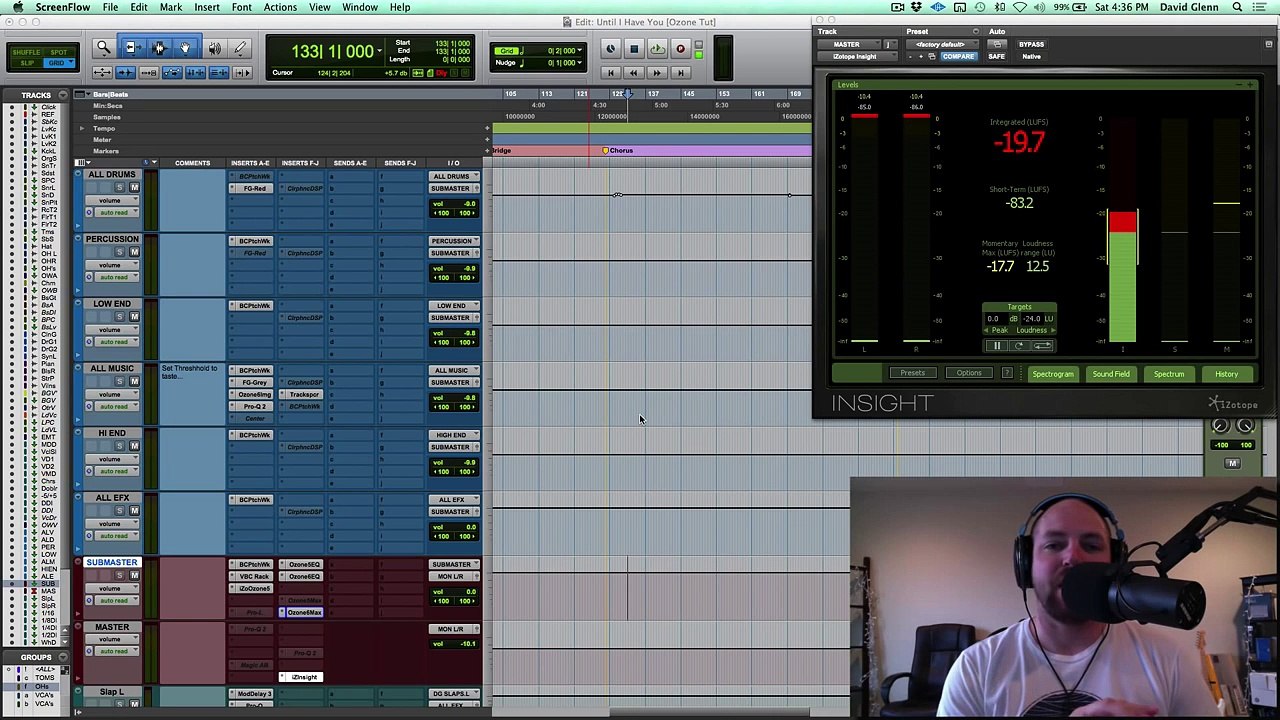This screenshot has height=720, width=1280.
Task: Mute the ALL EFX track
Action: coord(134,511)
